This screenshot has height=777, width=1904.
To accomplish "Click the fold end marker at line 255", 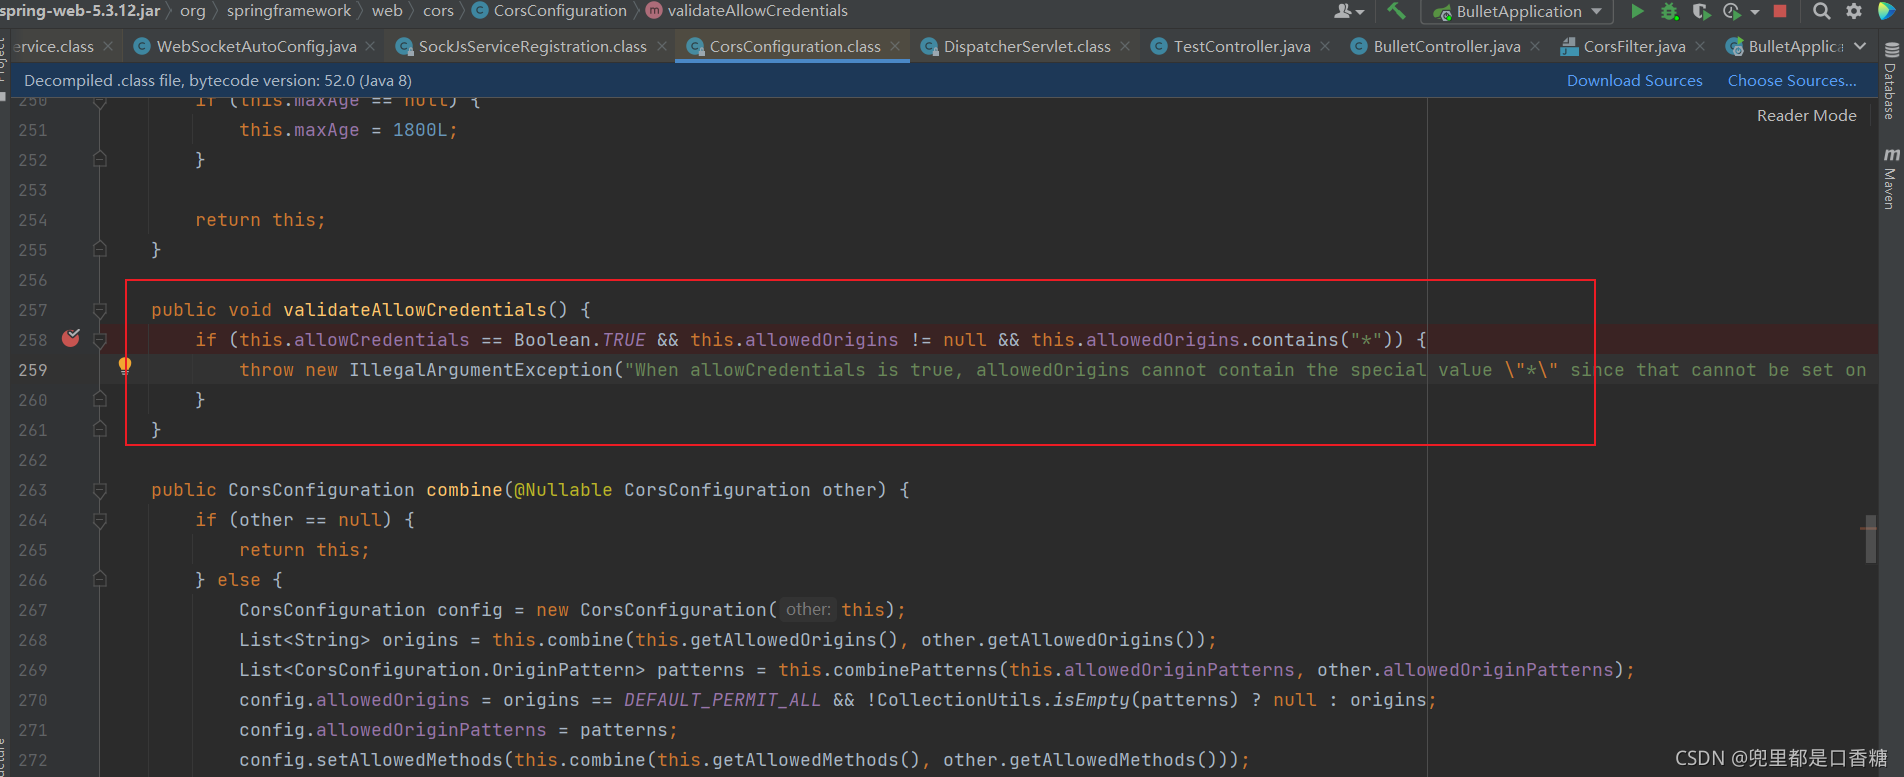I will click(100, 249).
